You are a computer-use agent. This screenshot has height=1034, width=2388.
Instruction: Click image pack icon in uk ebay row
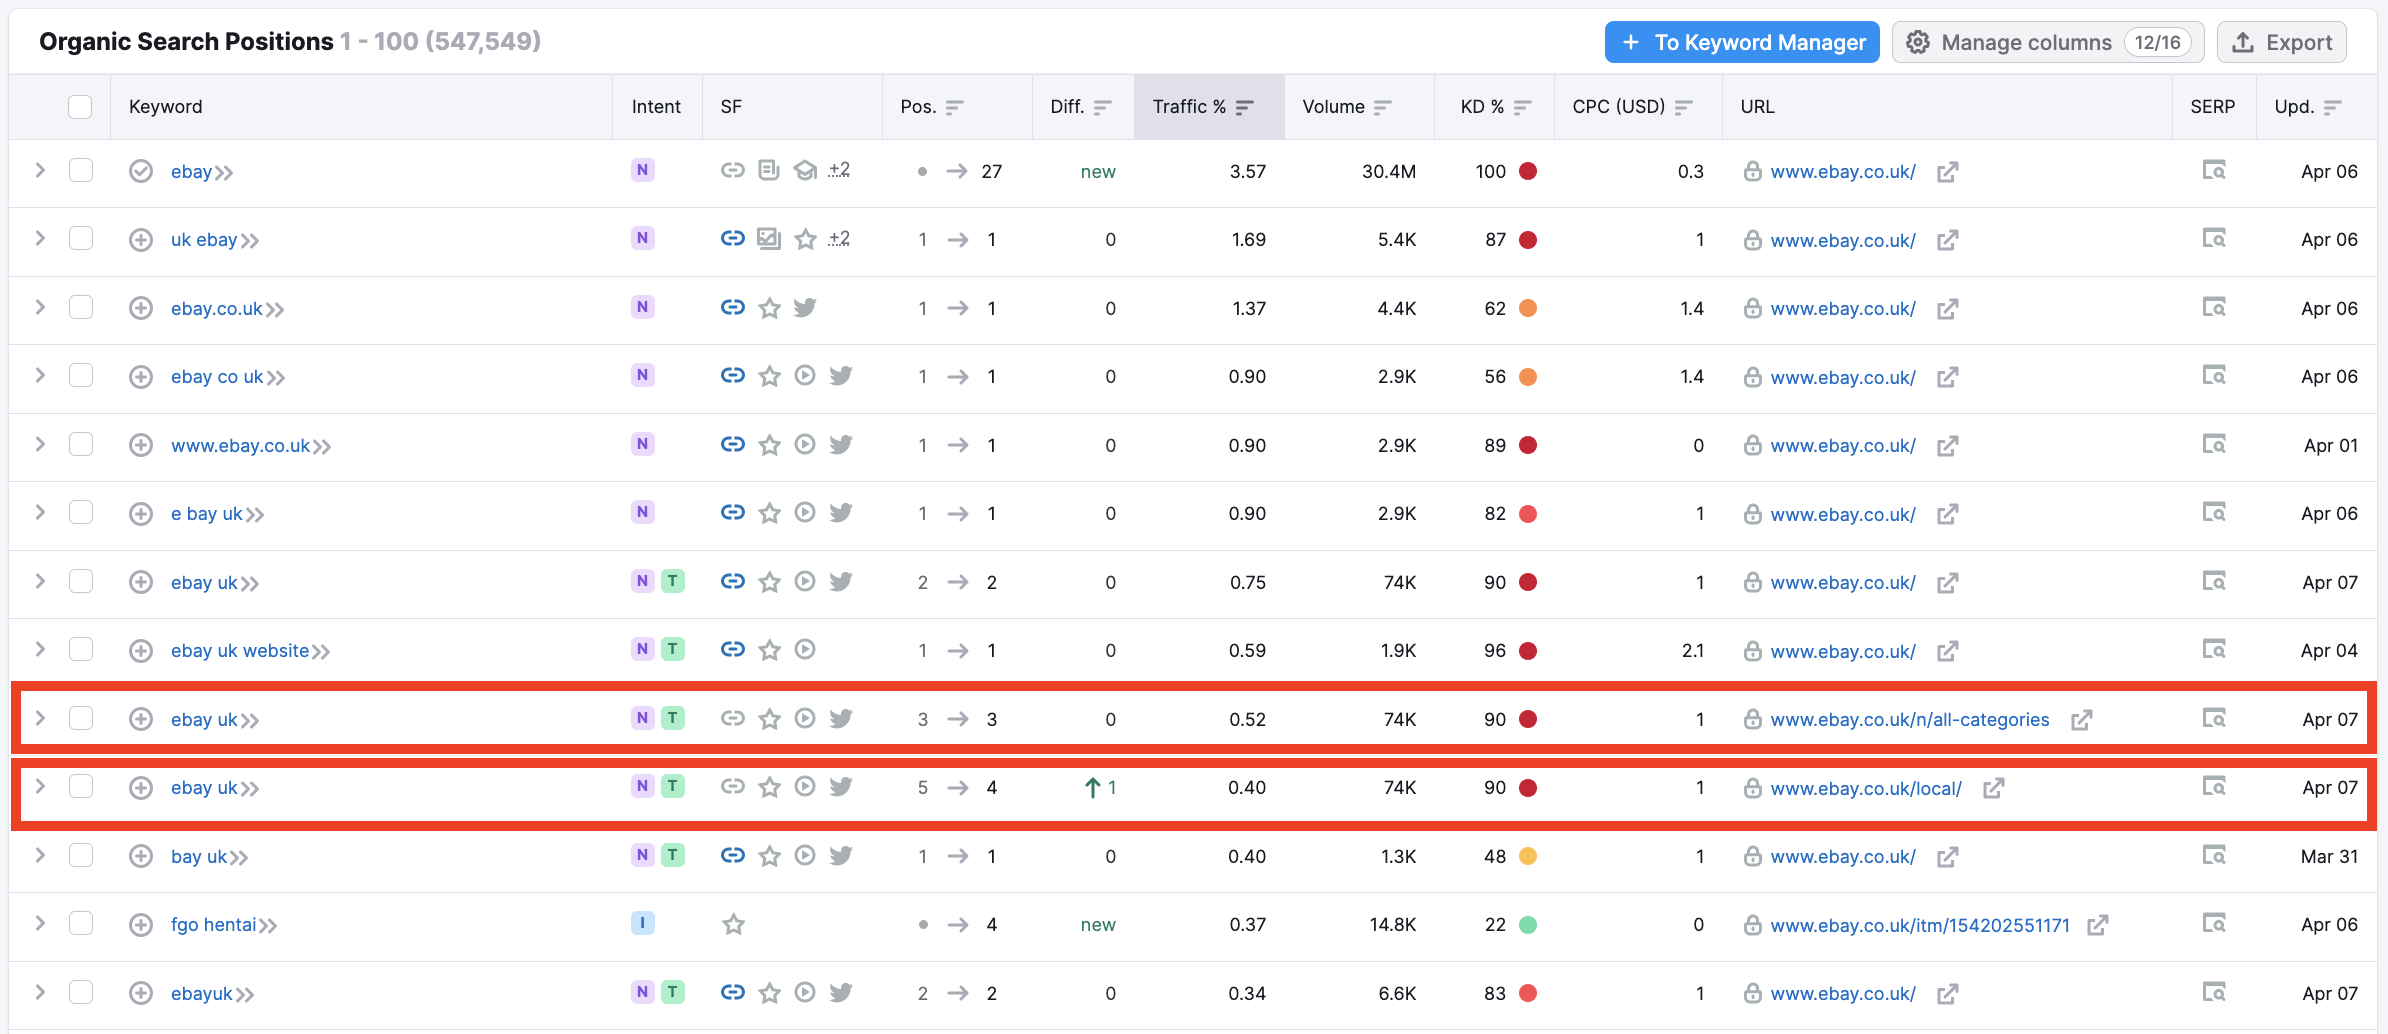coord(769,239)
